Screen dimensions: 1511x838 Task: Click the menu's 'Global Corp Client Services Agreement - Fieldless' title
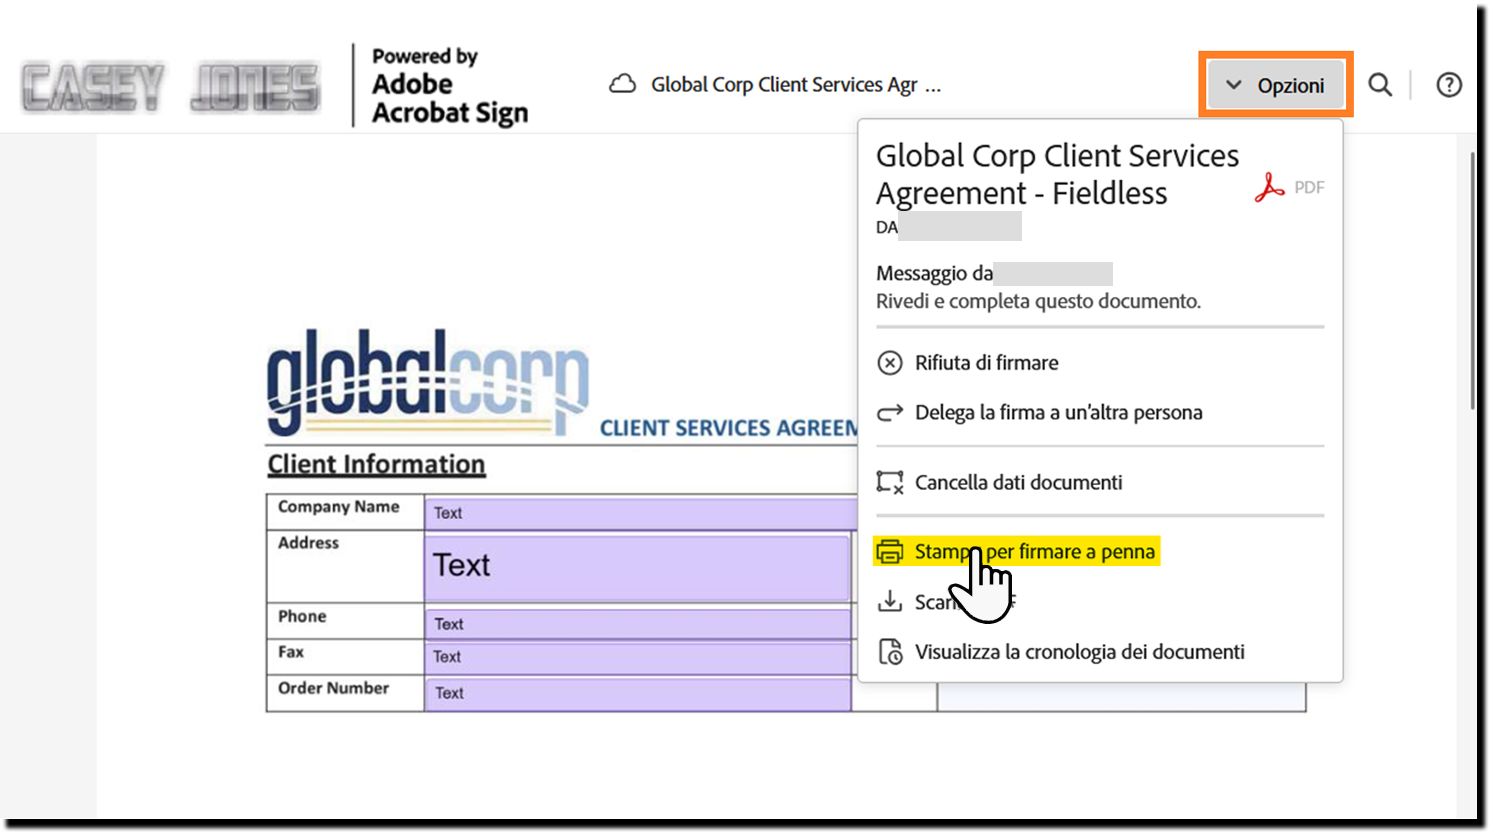(x=1057, y=174)
